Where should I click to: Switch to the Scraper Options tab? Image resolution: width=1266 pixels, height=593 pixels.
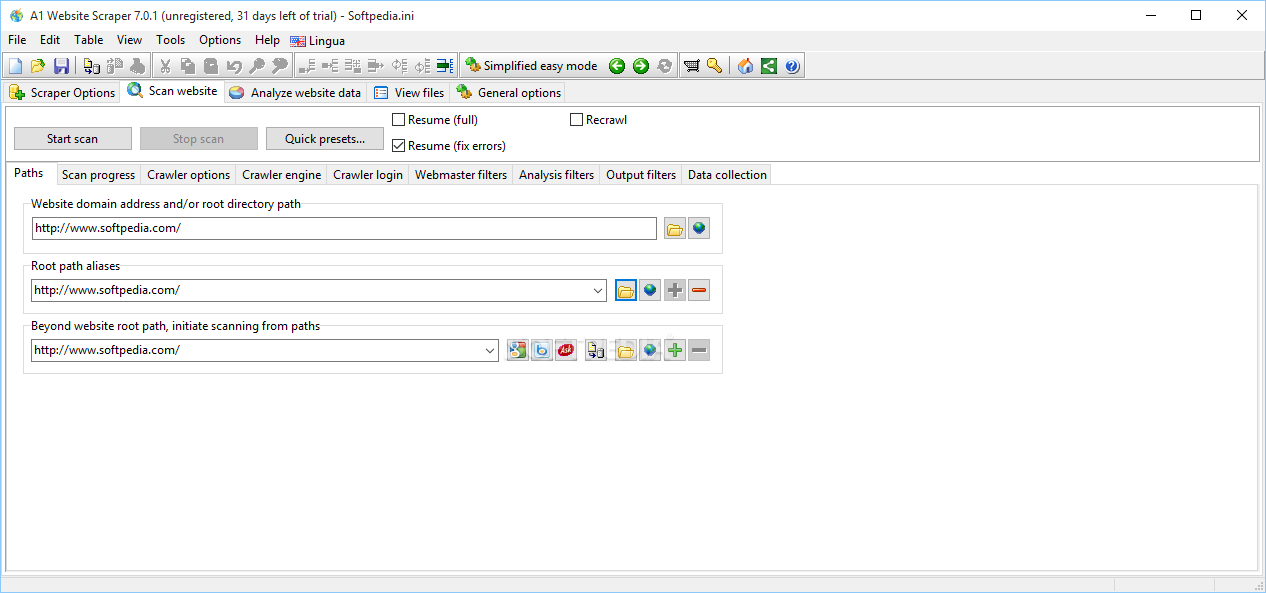click(x=62, y=92)
